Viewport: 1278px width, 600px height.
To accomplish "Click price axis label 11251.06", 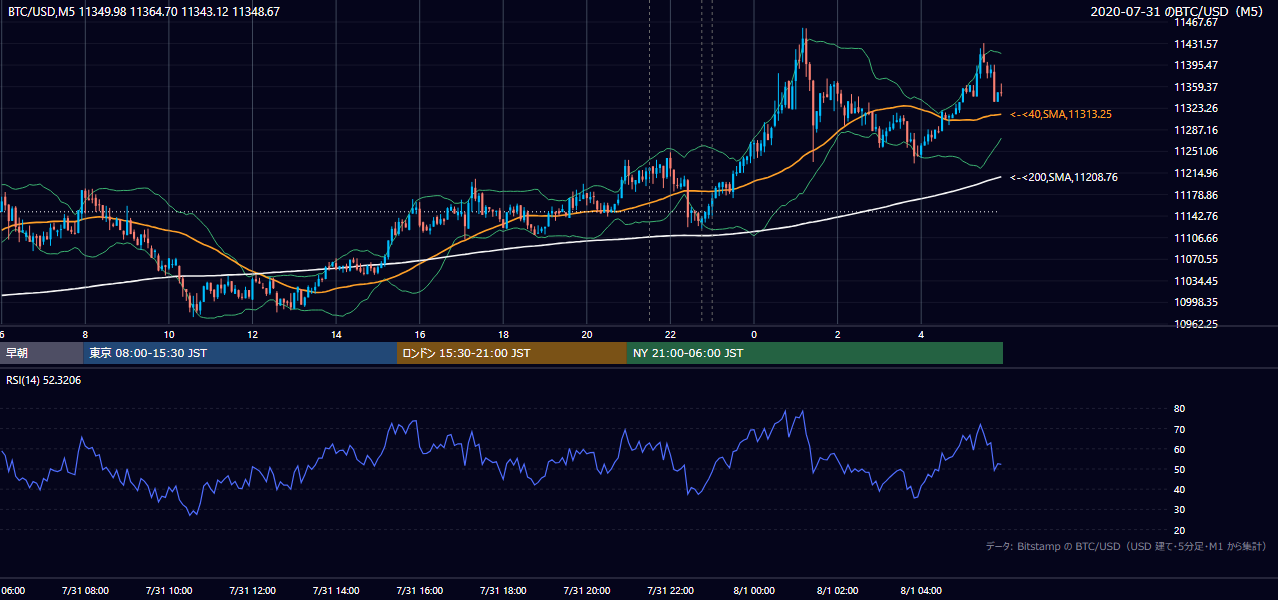I will coord(1196,151).
